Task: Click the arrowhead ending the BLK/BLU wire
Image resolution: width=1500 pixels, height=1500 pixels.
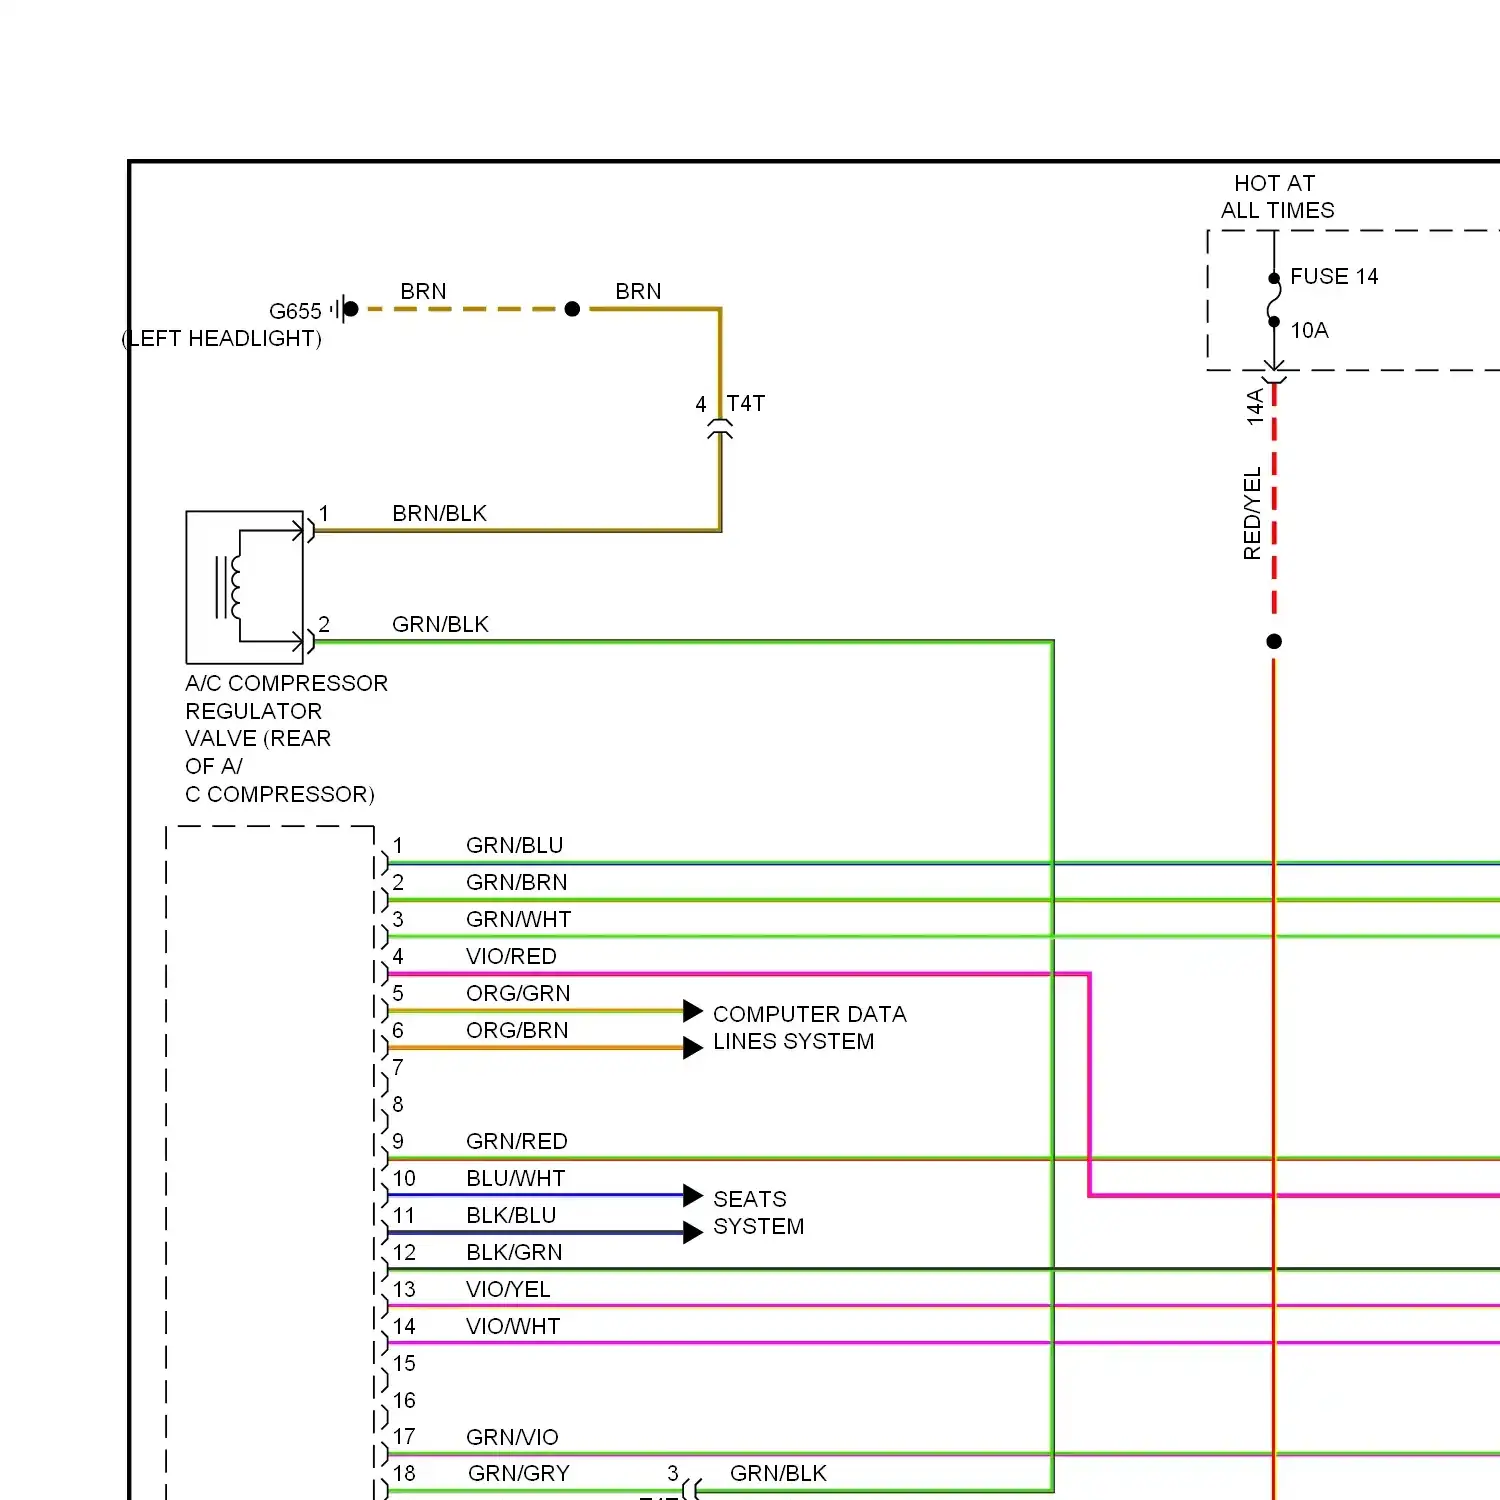Action: tap(693, 1232)
